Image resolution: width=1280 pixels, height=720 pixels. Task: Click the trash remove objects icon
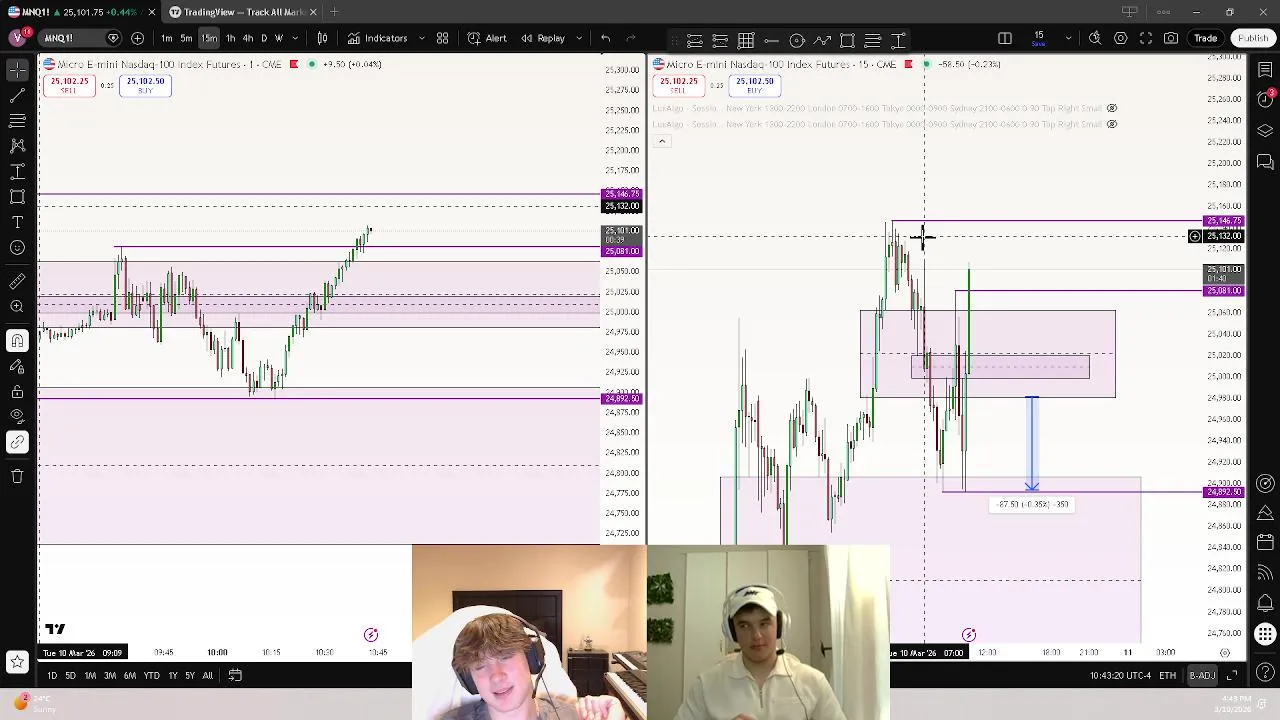click(17, 476)
